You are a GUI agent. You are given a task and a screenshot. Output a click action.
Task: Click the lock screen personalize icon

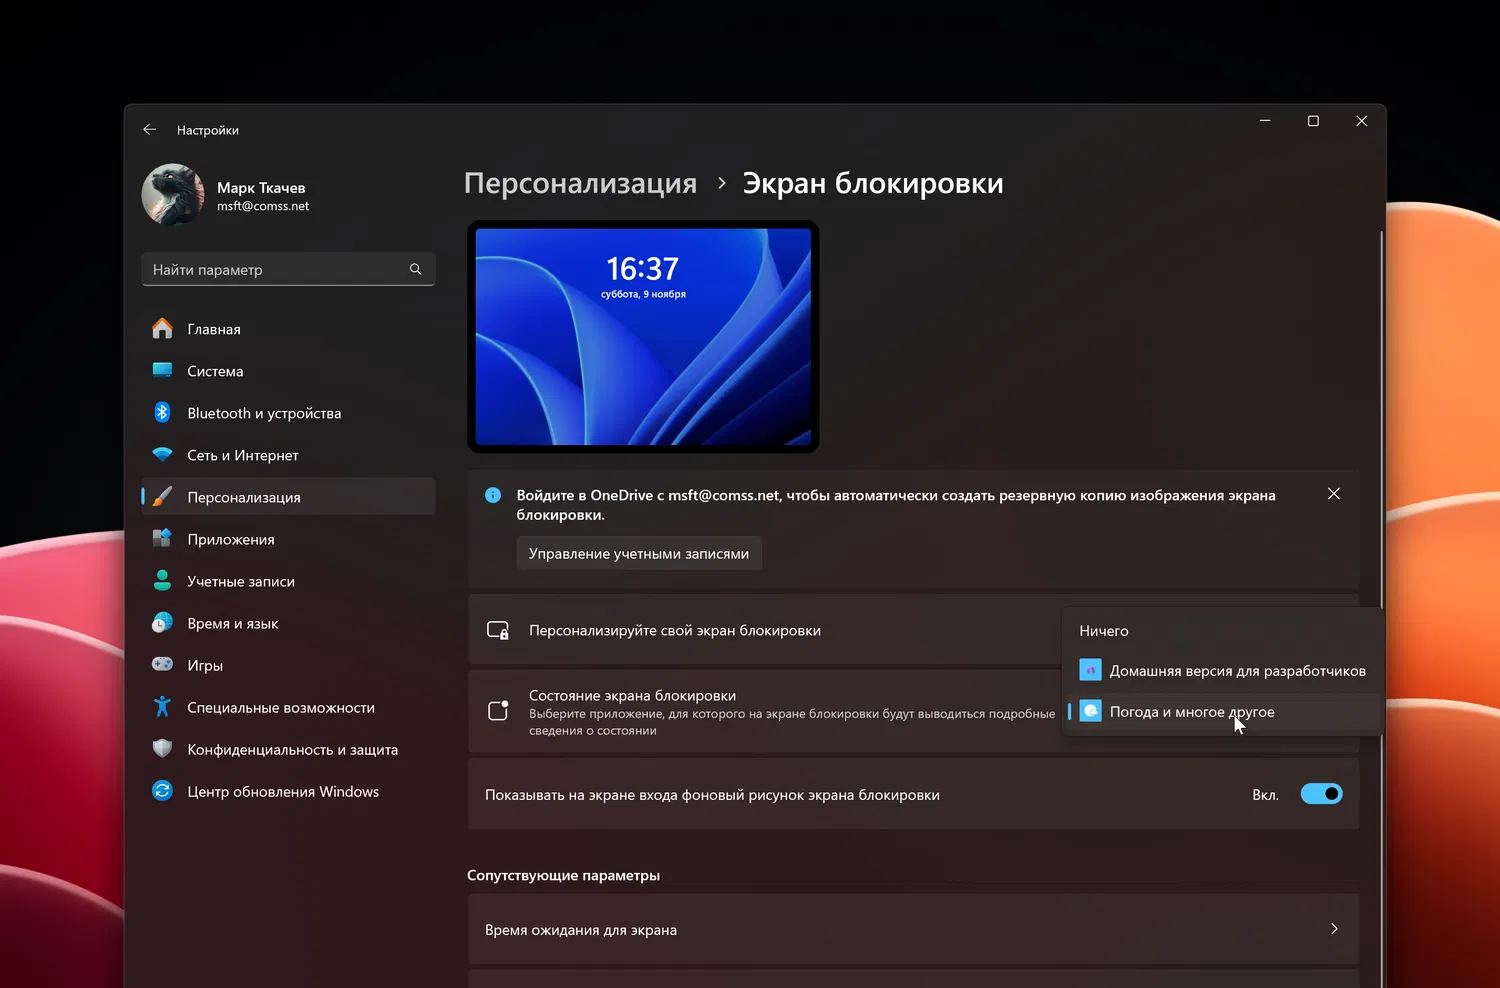click(498, 630)
